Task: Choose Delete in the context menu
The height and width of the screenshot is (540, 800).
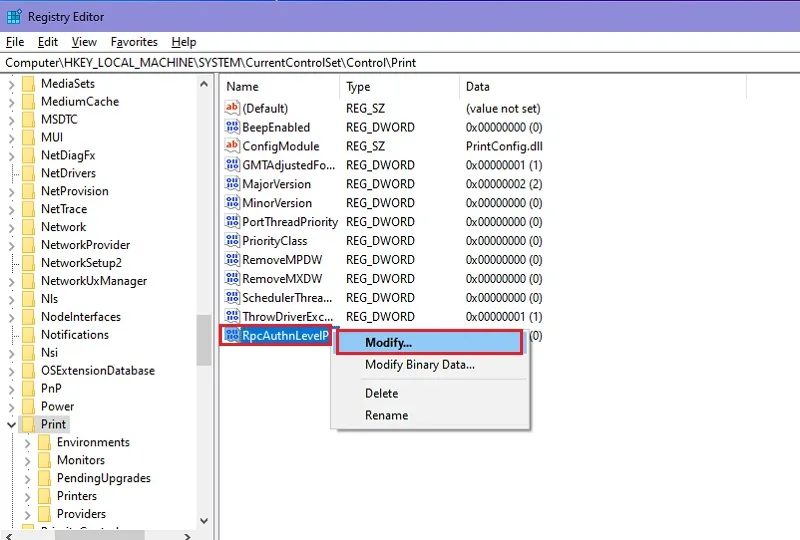Action: [381, 393]
